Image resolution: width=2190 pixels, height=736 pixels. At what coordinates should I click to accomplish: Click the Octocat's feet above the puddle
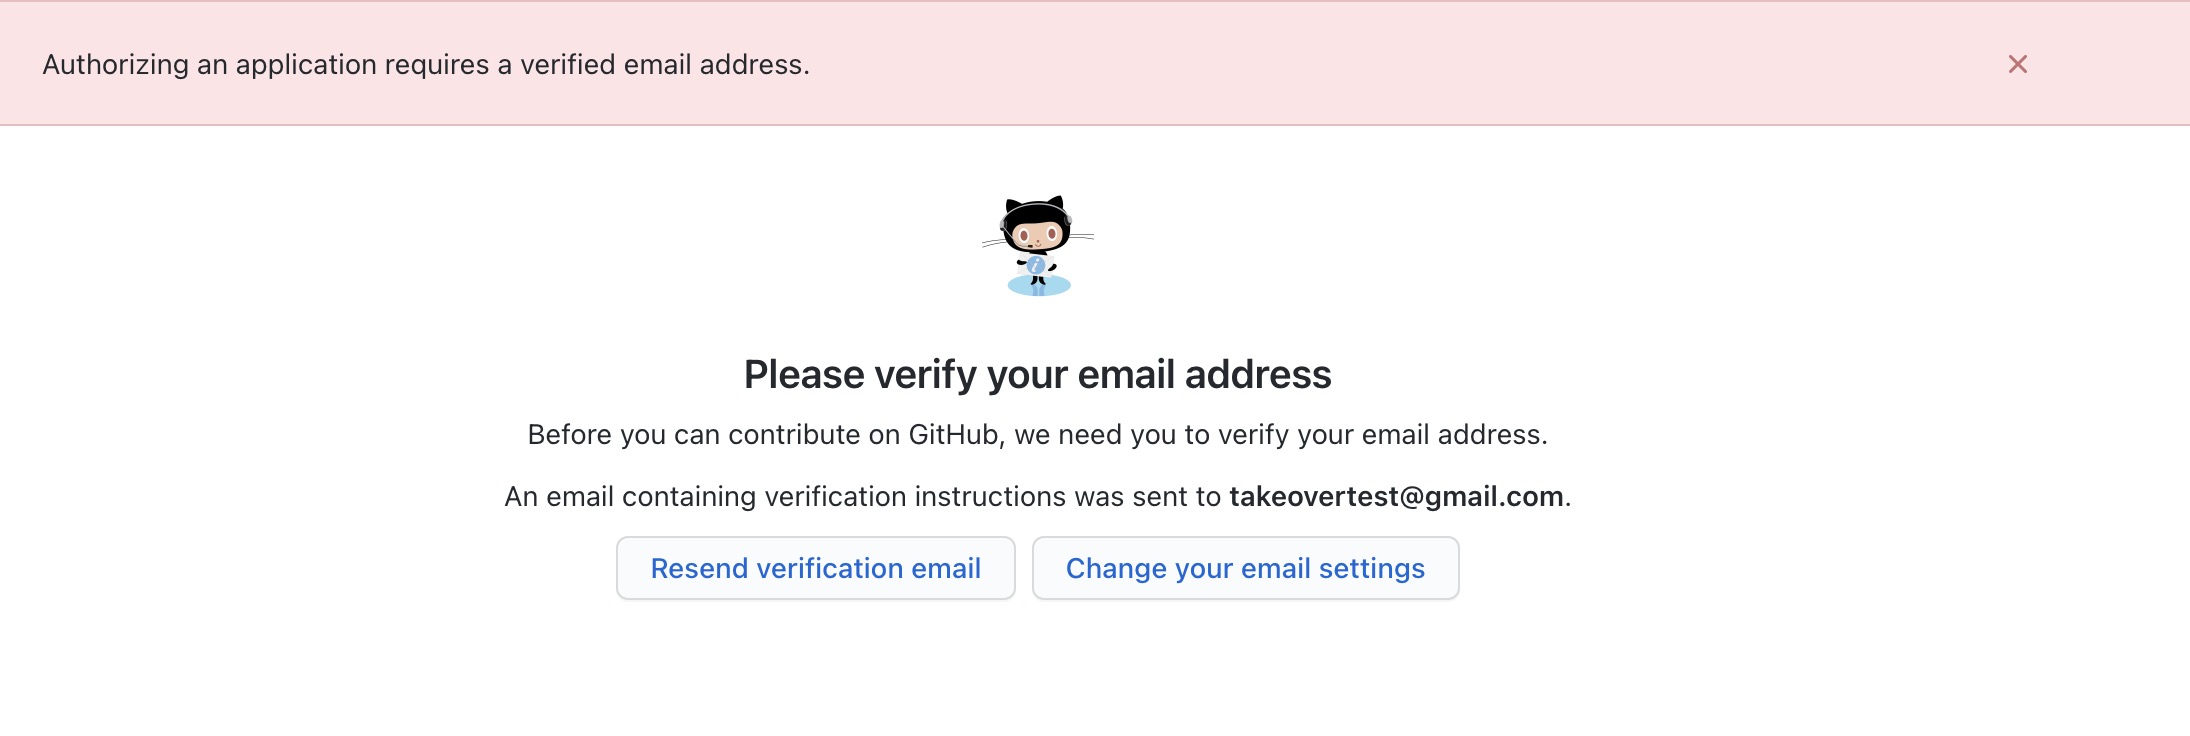click(x=1038, y=280)
